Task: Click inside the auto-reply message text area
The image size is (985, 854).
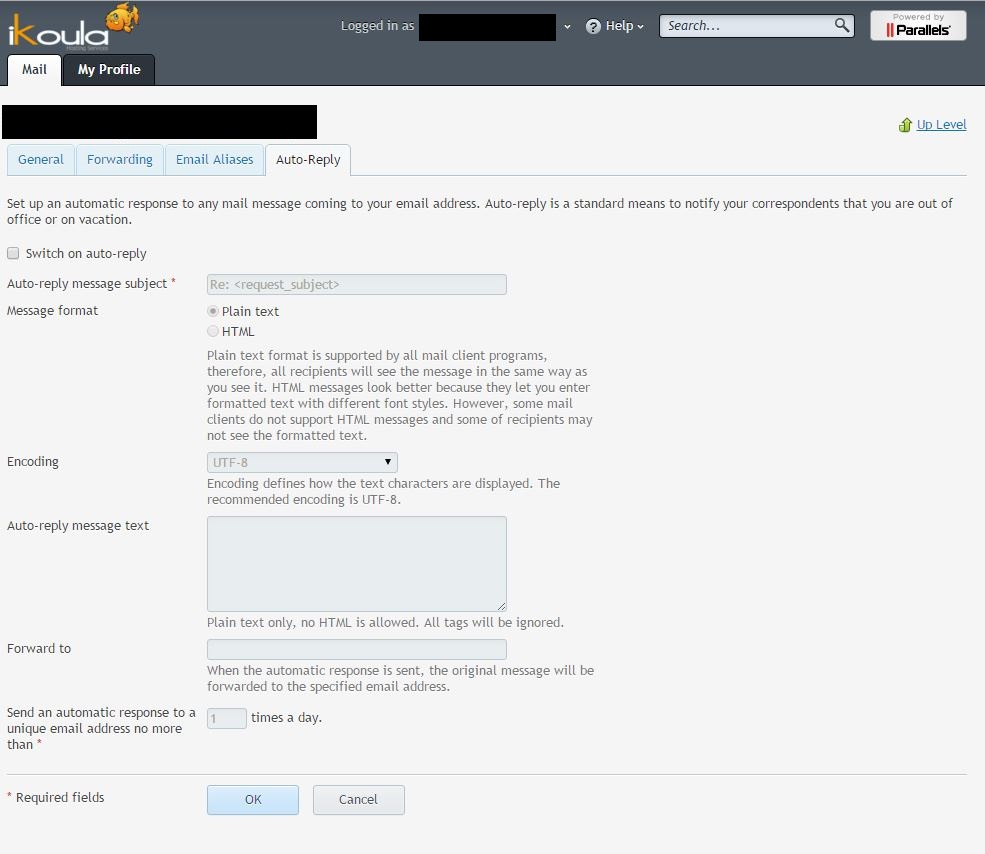Action: click(356, 563)
